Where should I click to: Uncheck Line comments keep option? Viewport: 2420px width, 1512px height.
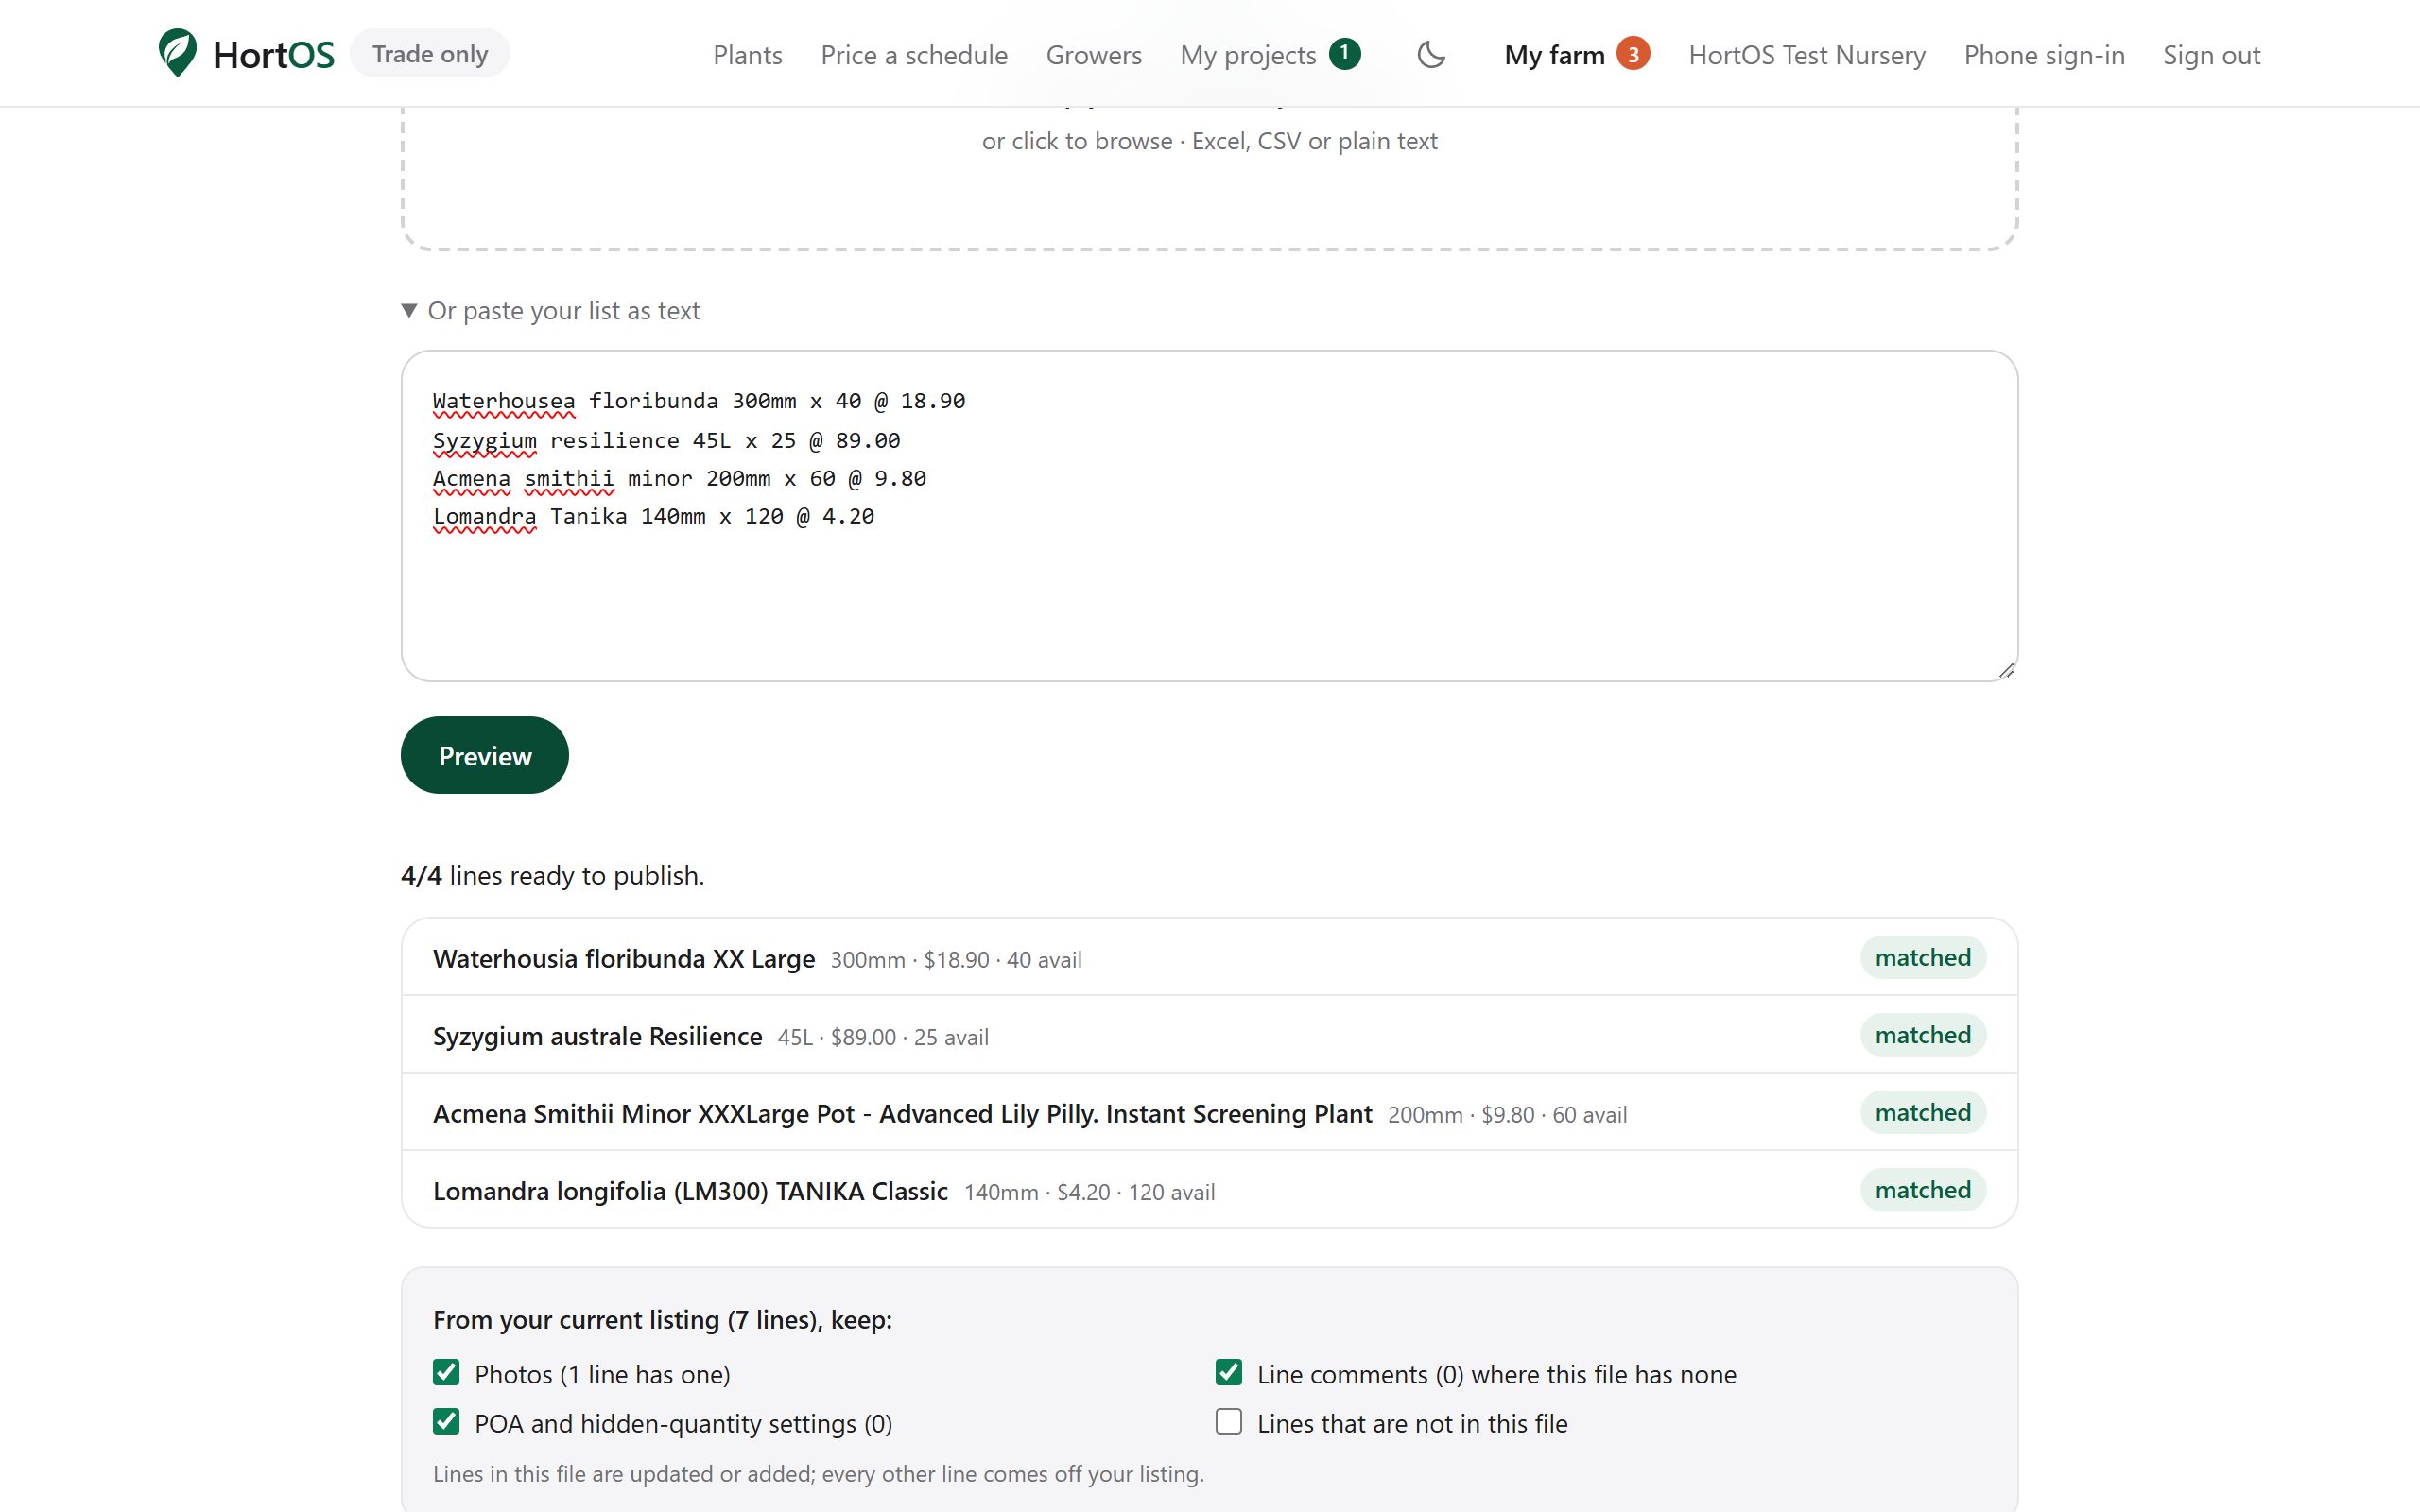pos(1229,1372)
